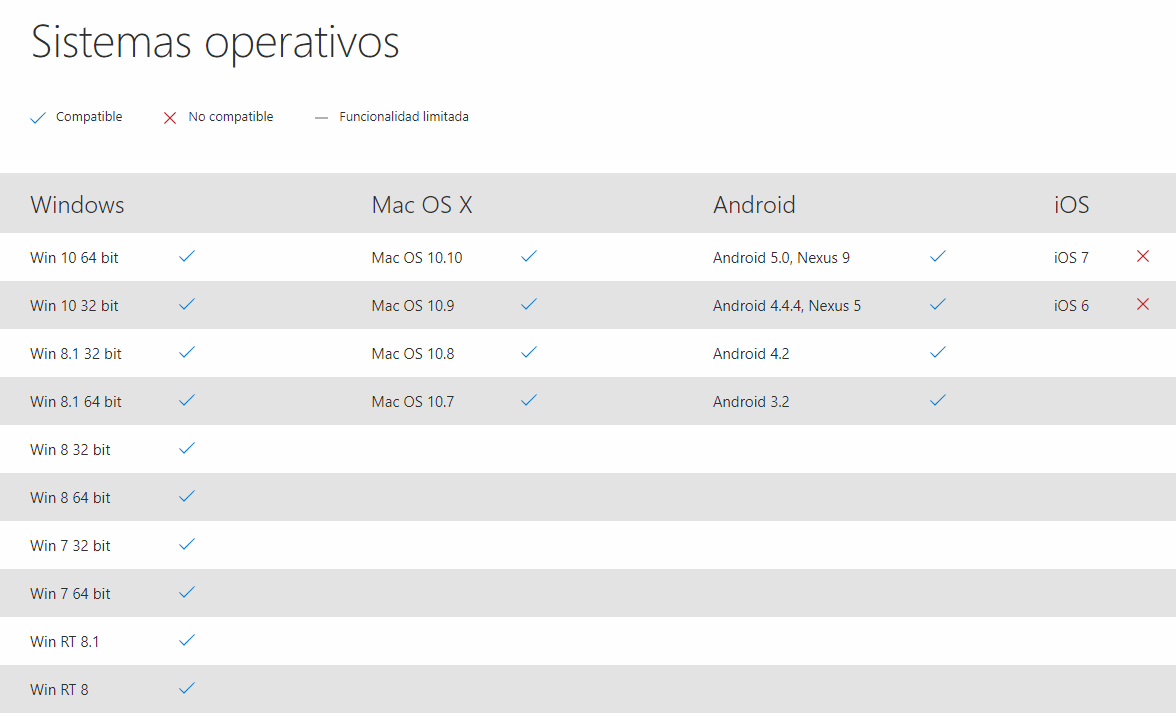The width and height of the screenshot is (1176, 717).
Task: Select the Win 8 32 bit text
Action: click(70, 450)
